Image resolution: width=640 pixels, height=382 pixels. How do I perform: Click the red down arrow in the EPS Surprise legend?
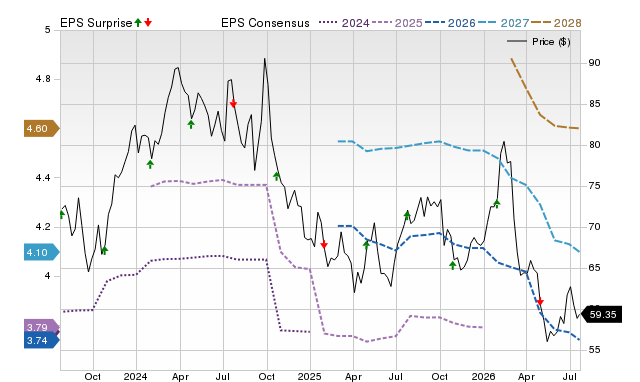pyautogui.click(x=148, y=23)
